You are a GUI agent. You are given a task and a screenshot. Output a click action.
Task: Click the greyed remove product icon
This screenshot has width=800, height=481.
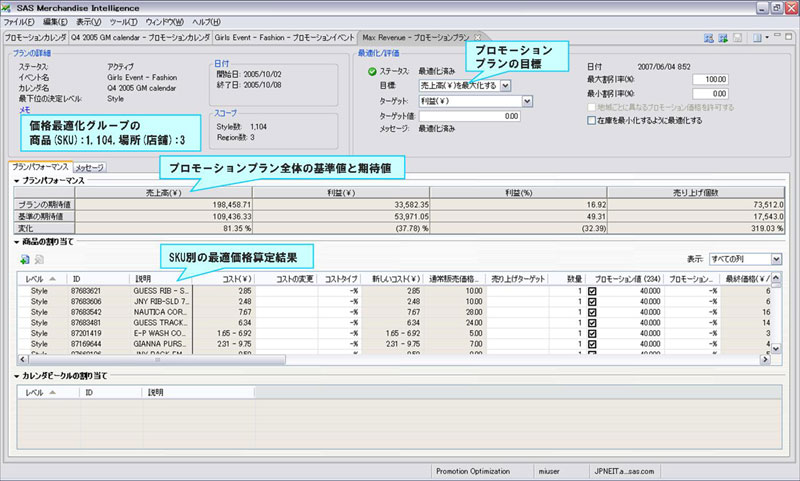click(x=39, y=260)
